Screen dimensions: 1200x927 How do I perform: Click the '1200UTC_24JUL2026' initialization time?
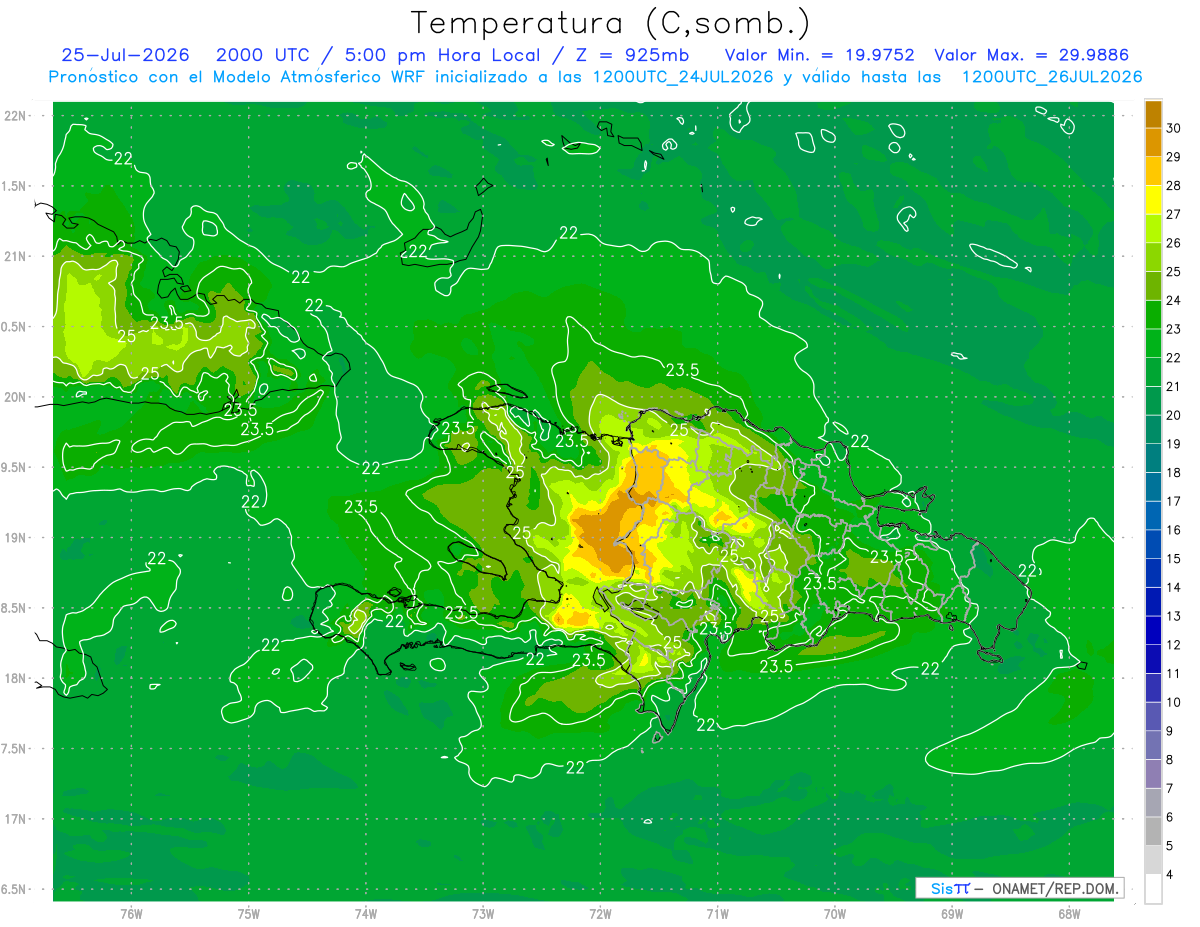coord(683,77)
